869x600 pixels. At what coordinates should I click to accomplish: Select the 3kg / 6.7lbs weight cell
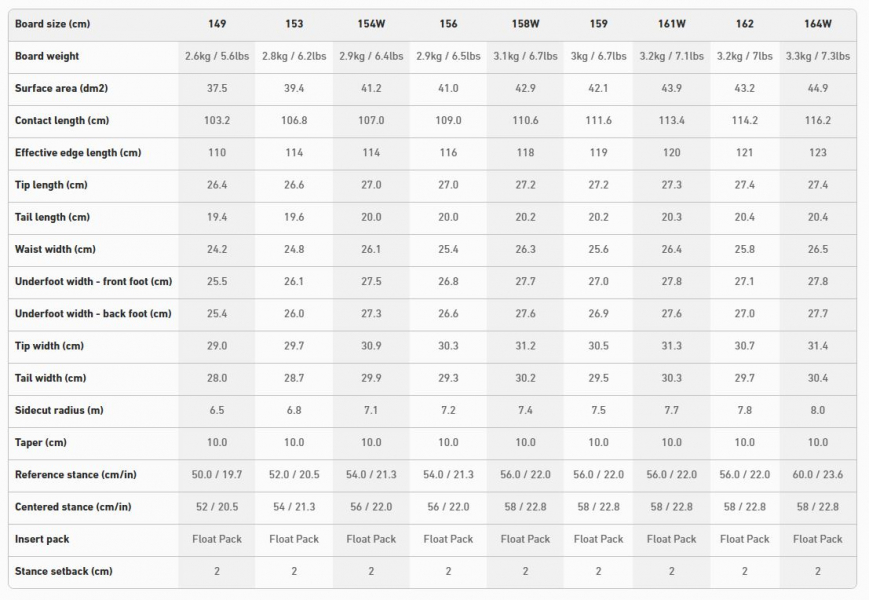point(599,56)
